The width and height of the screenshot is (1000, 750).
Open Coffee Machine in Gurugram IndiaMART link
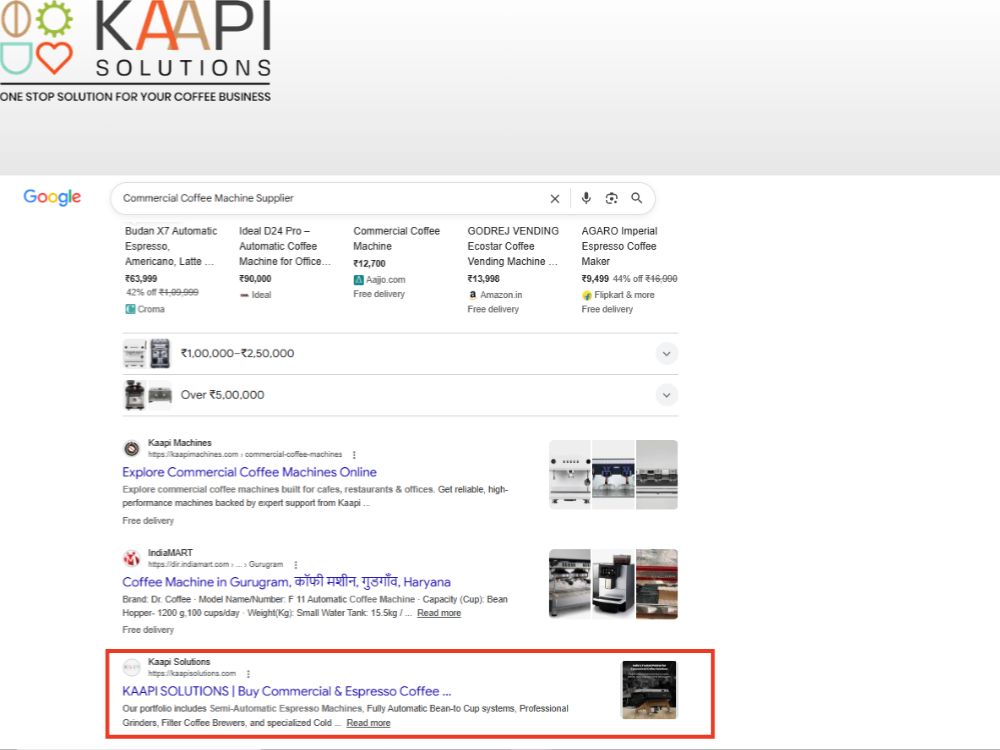tap(286, 582)
